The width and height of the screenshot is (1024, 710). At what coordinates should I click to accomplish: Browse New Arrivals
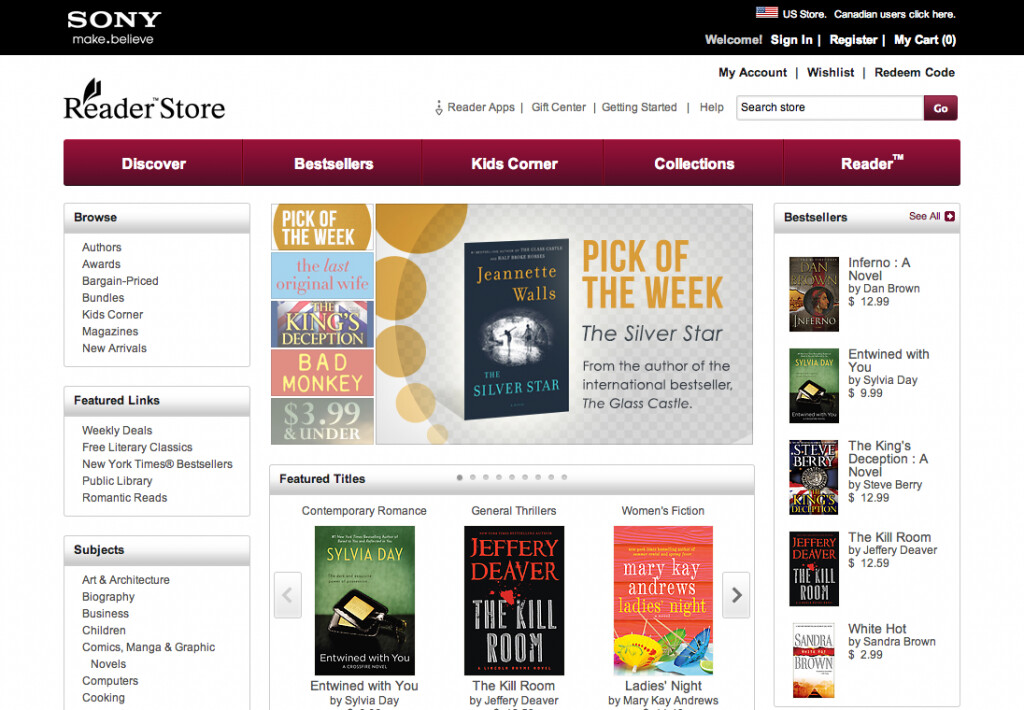click(114, 348)
